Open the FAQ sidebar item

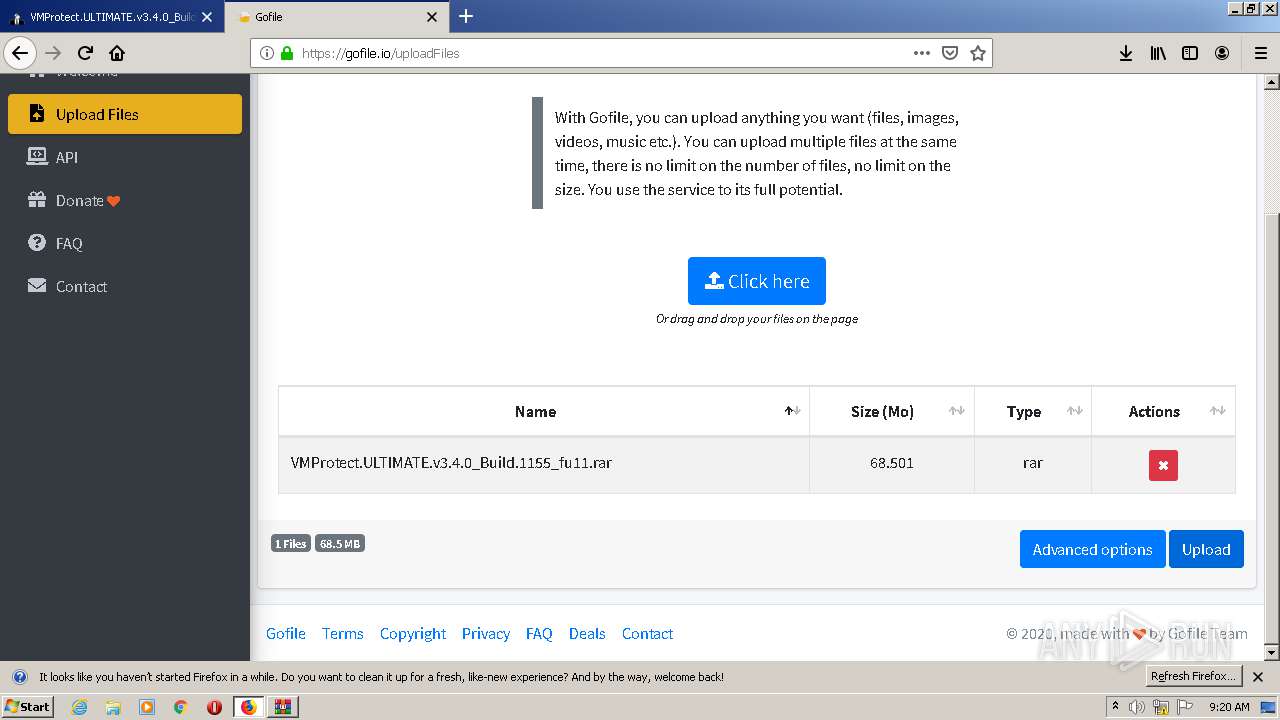pos(125,243)
